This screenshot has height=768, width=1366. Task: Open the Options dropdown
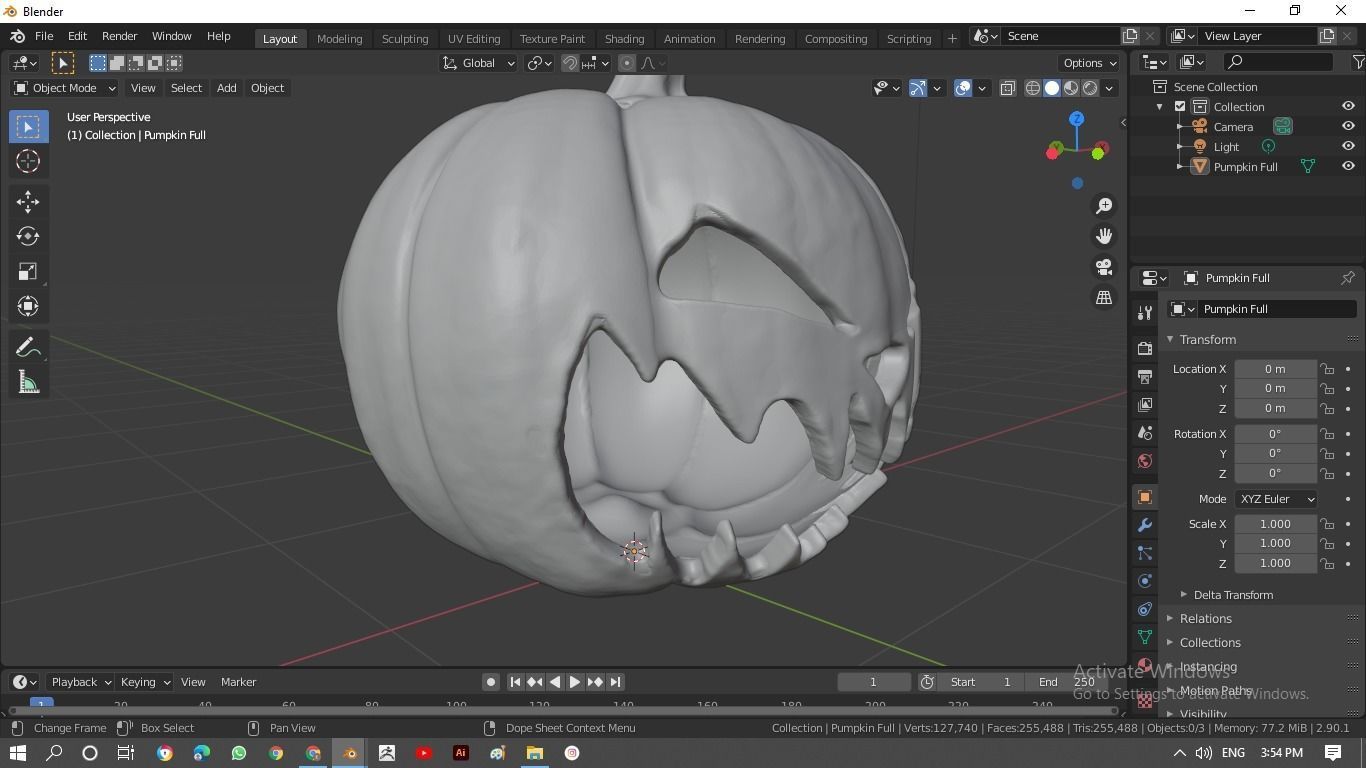tap(1090, 63)
